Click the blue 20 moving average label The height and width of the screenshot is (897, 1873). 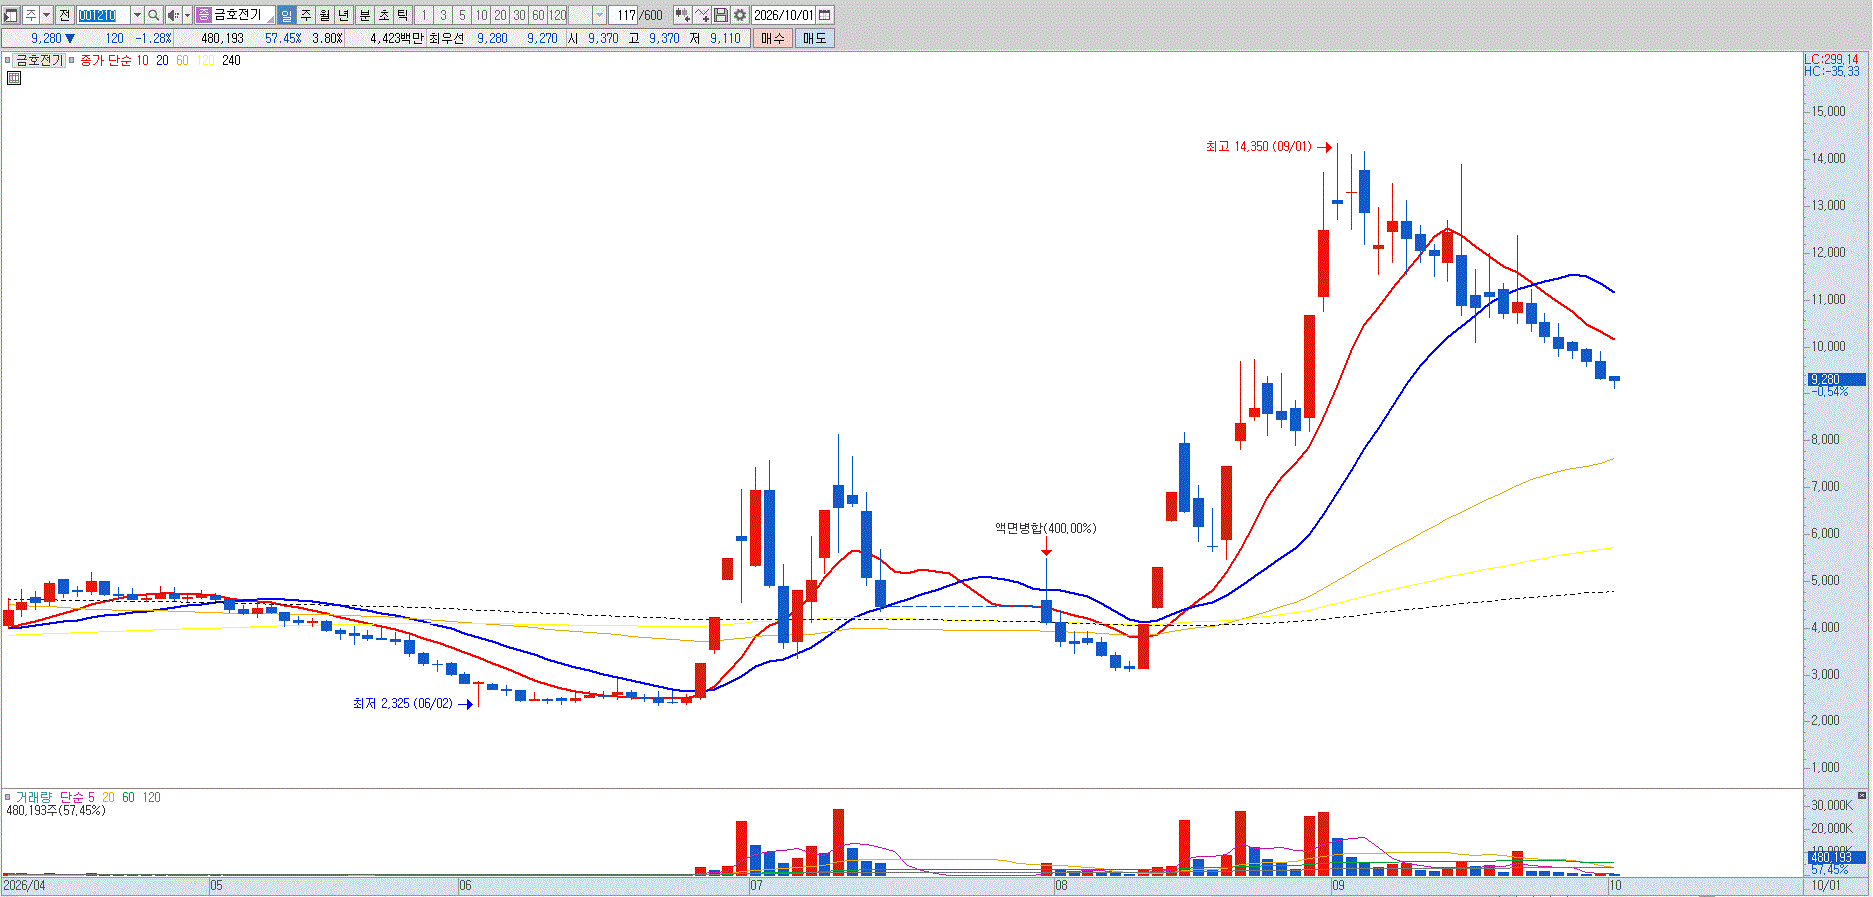click(162, 61)
